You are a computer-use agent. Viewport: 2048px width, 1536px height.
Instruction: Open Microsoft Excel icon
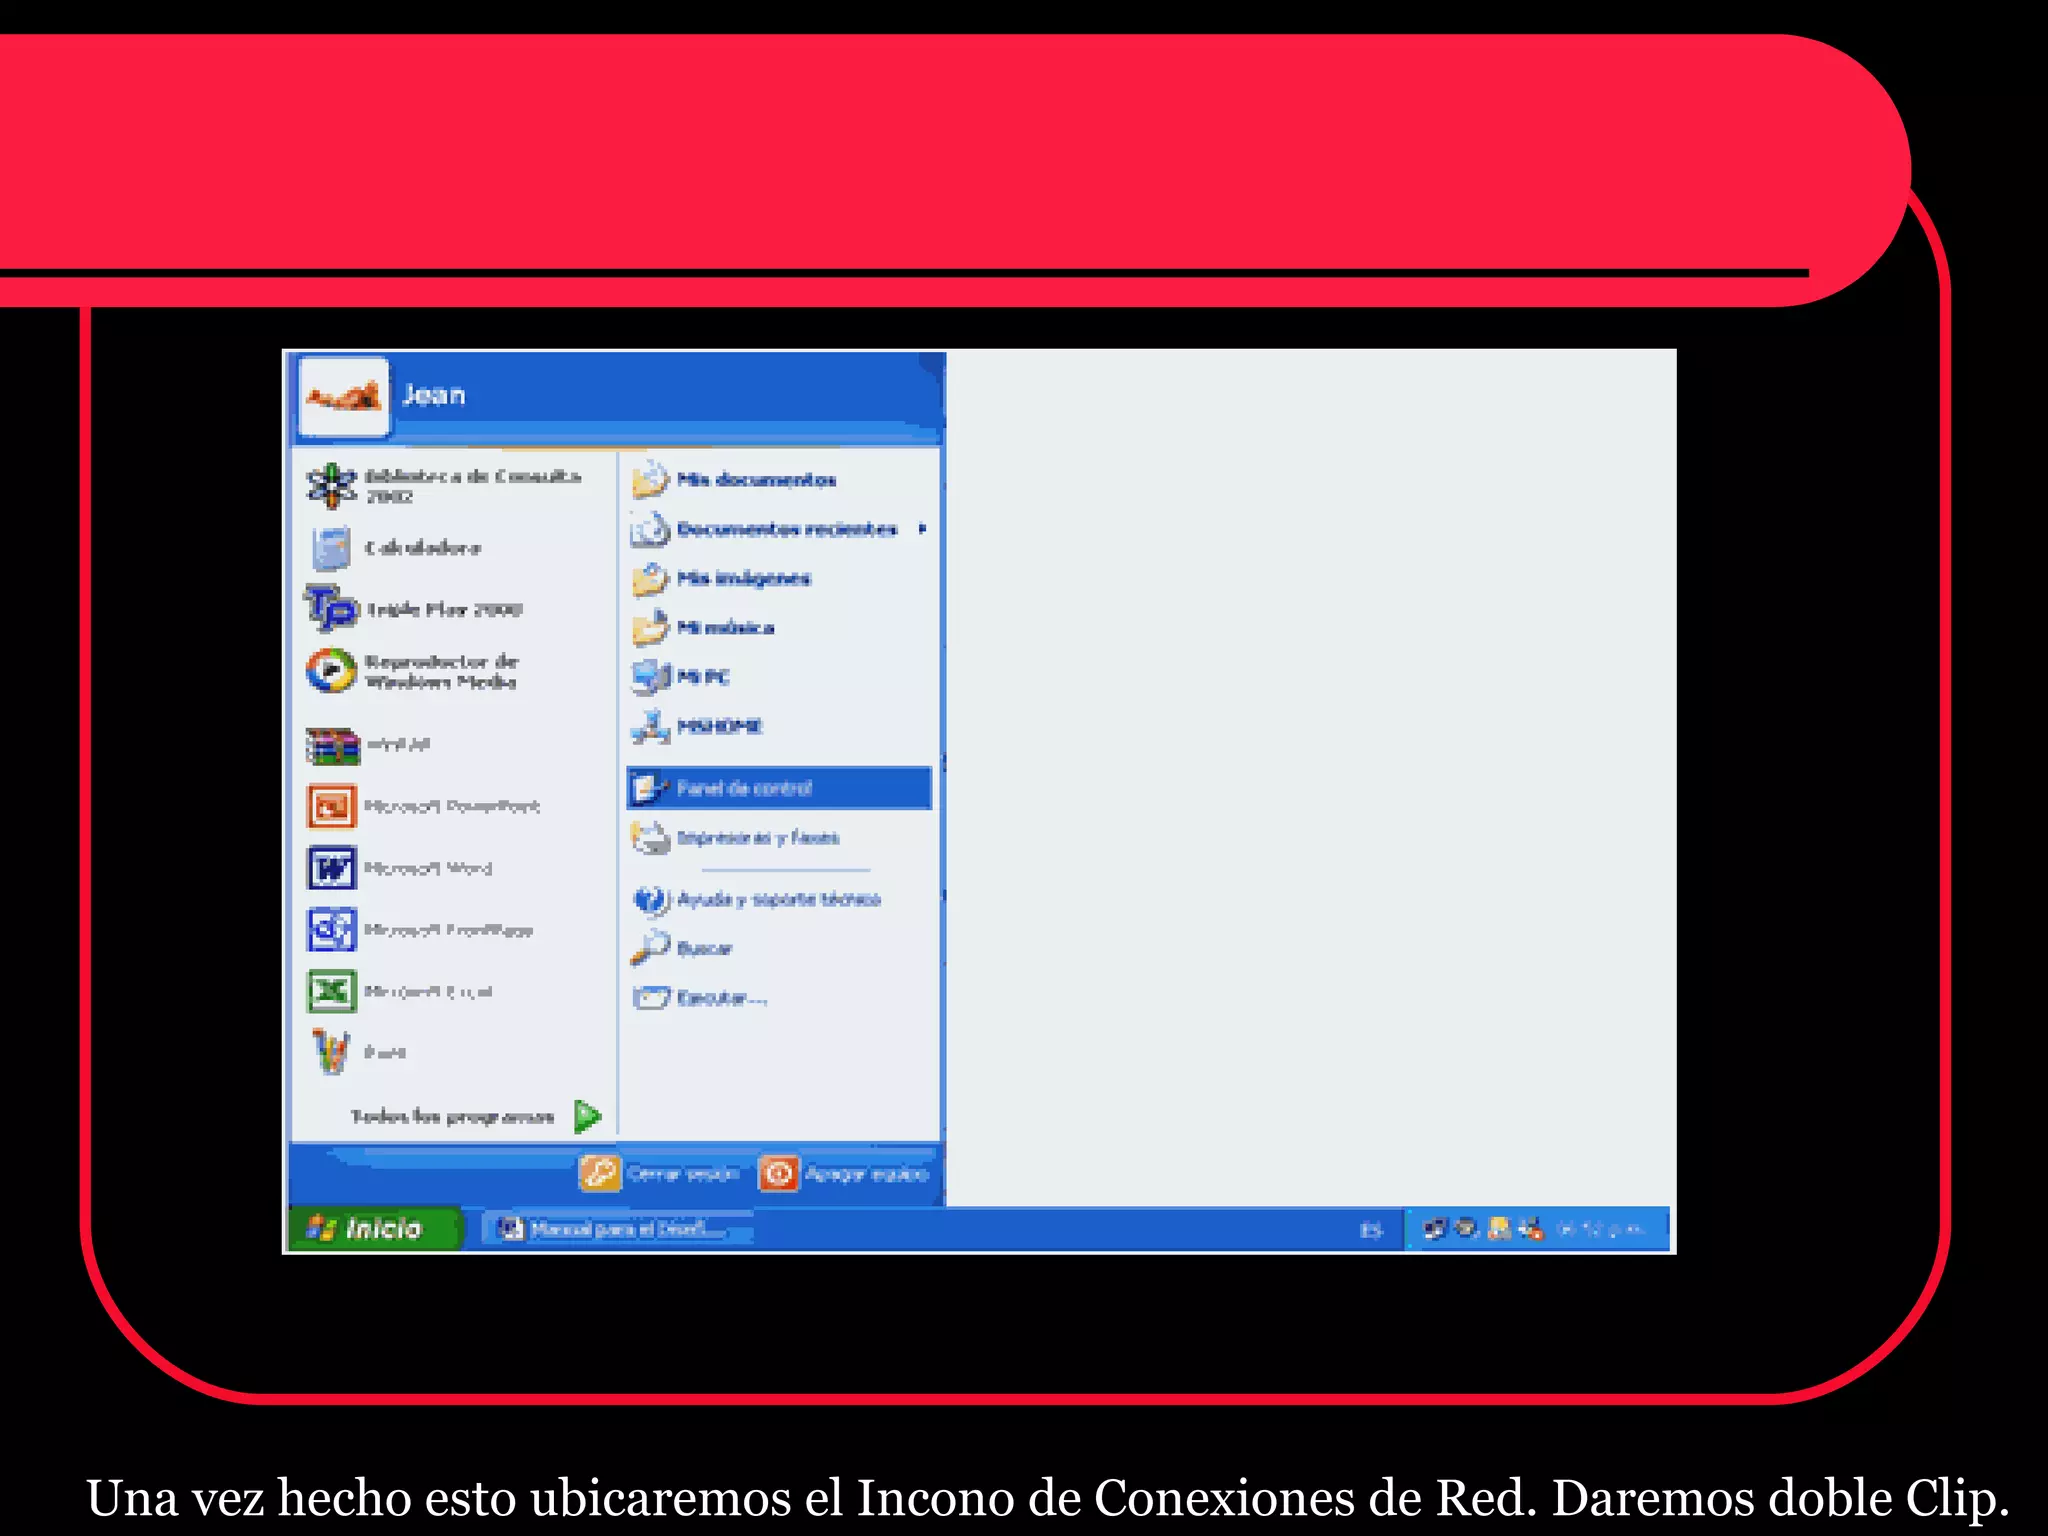pyautogui.click(x=332, y=991)
